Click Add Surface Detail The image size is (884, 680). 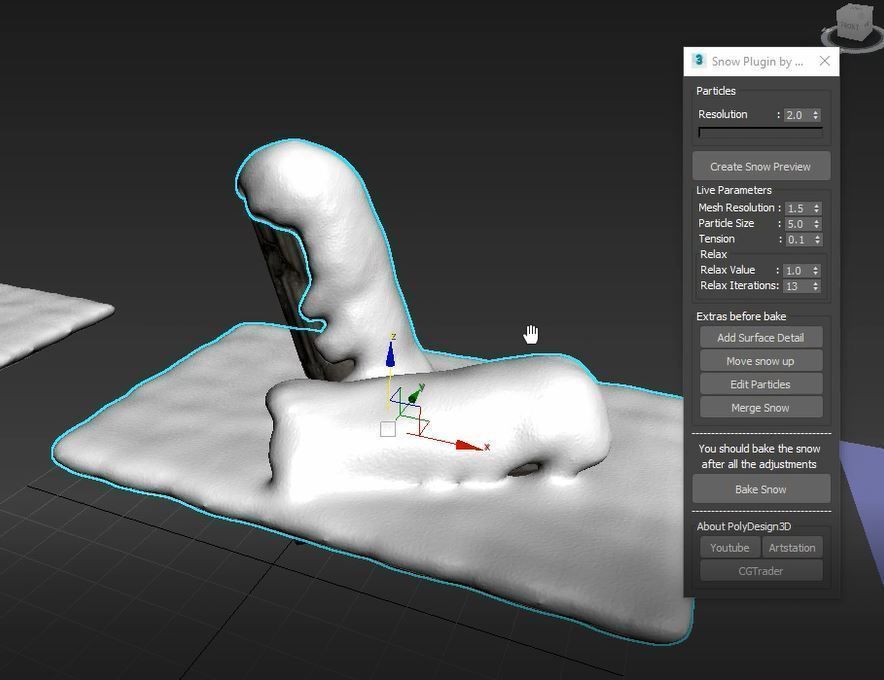760,338
